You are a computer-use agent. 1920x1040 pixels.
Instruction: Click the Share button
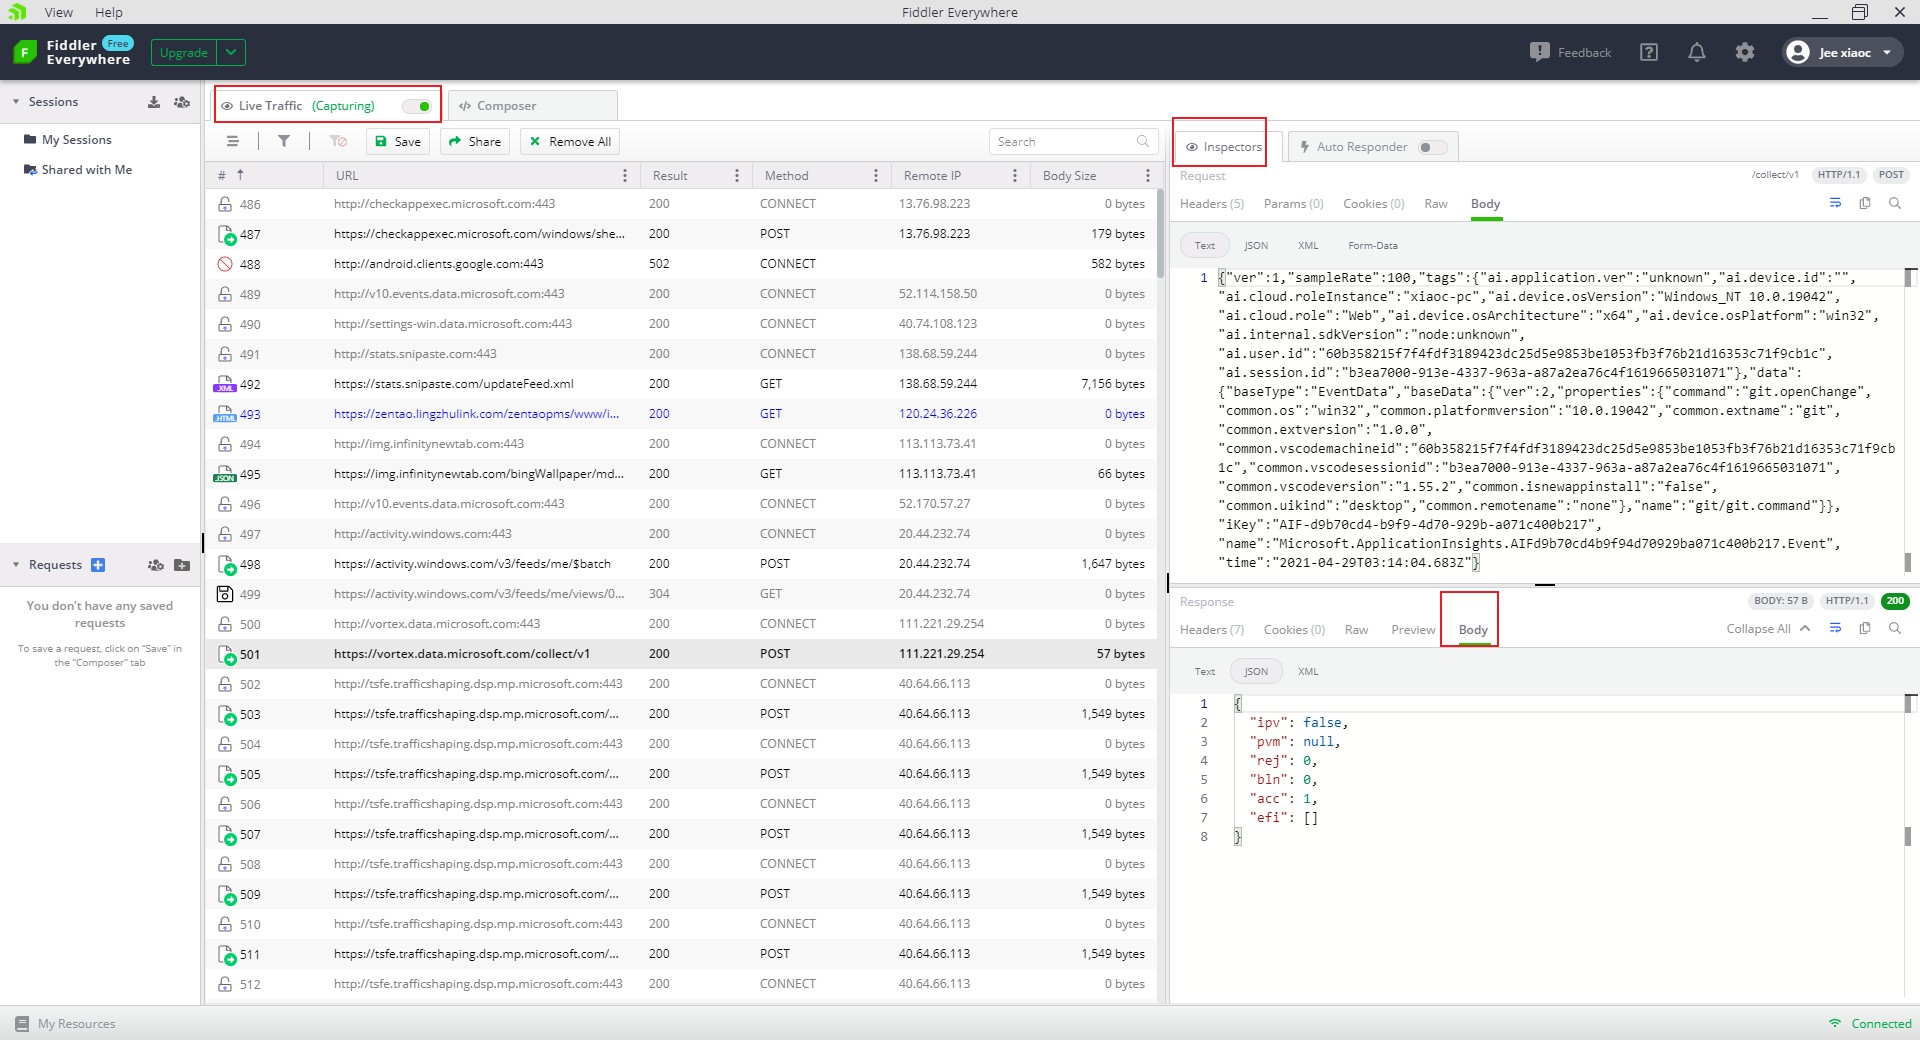[x=475, y=141]
